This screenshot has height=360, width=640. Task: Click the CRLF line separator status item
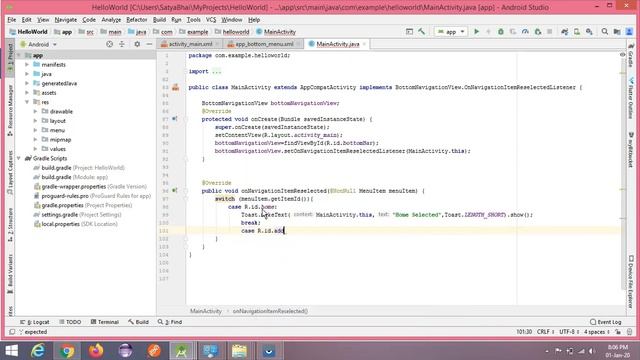click(x=546, y=332)
